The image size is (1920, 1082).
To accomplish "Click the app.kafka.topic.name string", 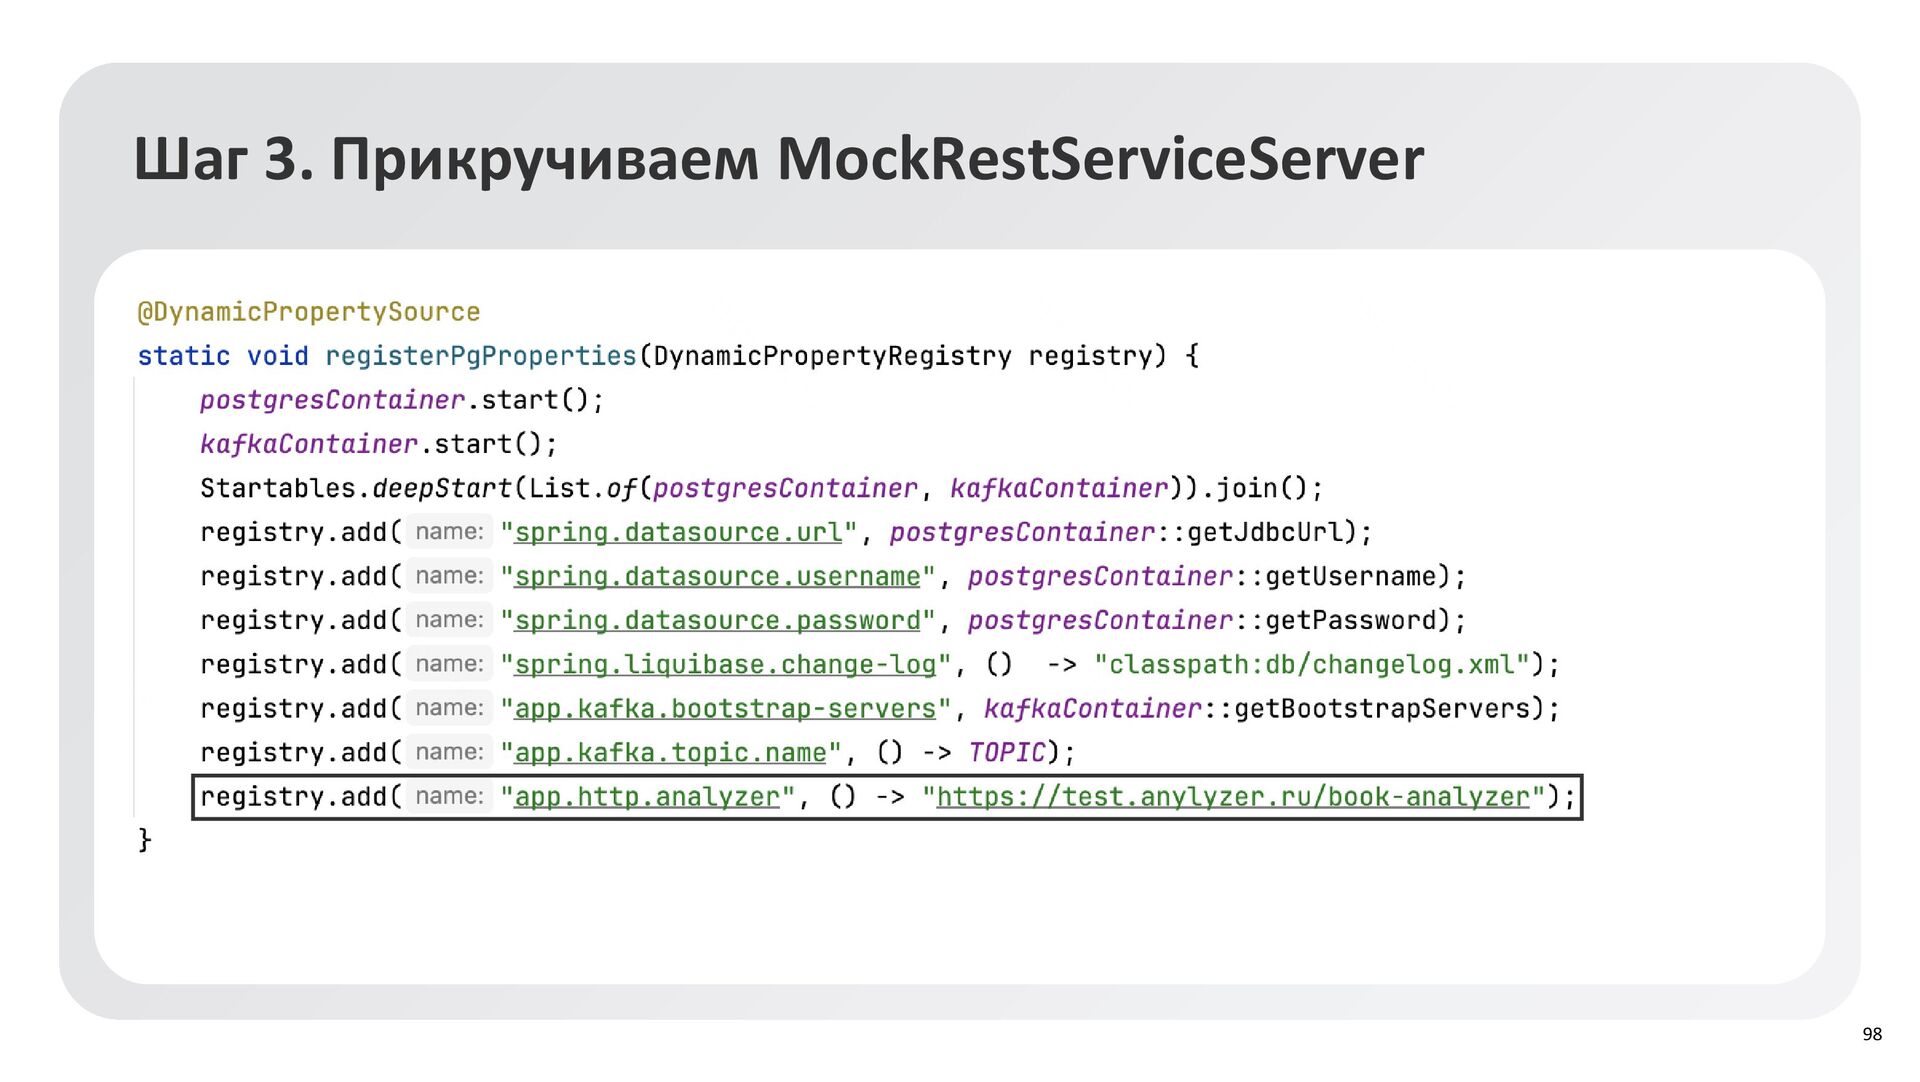I will point(670,752).
